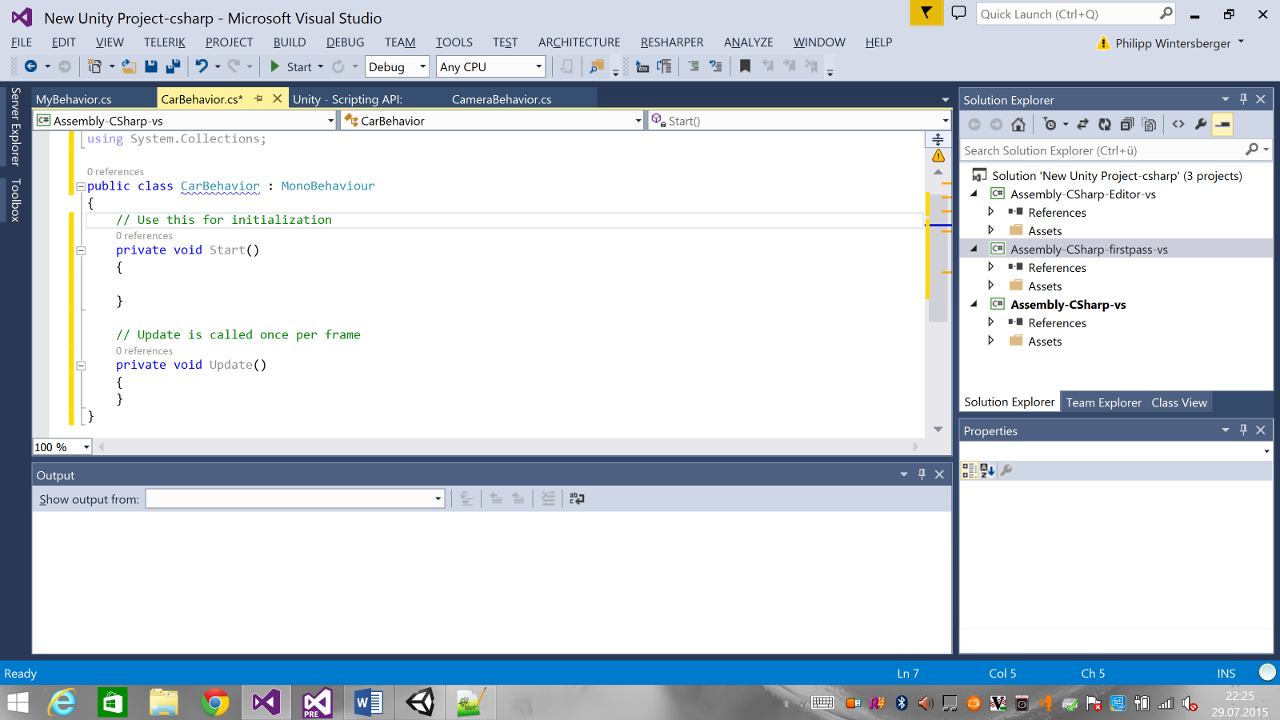Click the Open File folder icon
Screen dimensions: 1280x720
(x=129, y=66)
